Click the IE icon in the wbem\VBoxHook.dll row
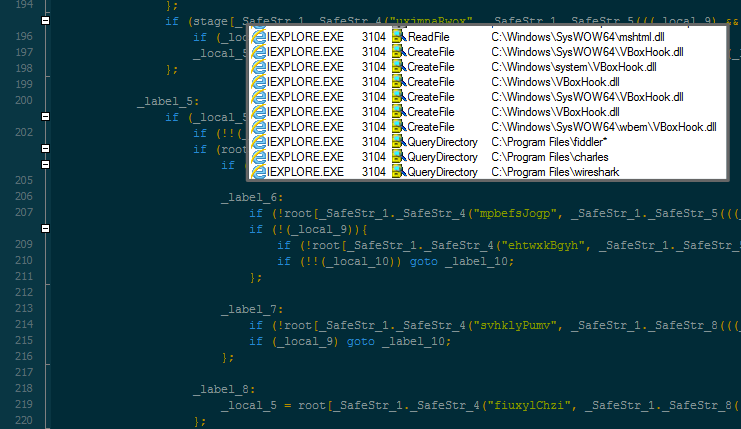 pyautogui.click(x=259, y=127)
